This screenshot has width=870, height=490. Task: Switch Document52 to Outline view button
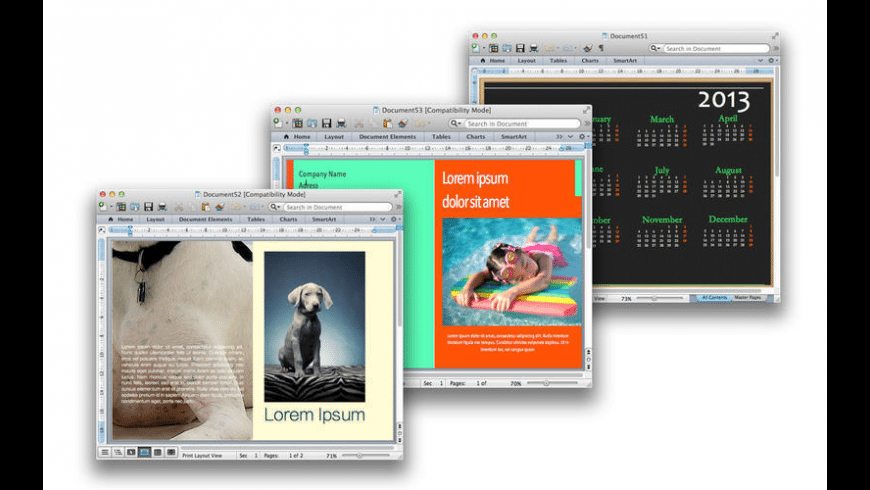point(118,453)
